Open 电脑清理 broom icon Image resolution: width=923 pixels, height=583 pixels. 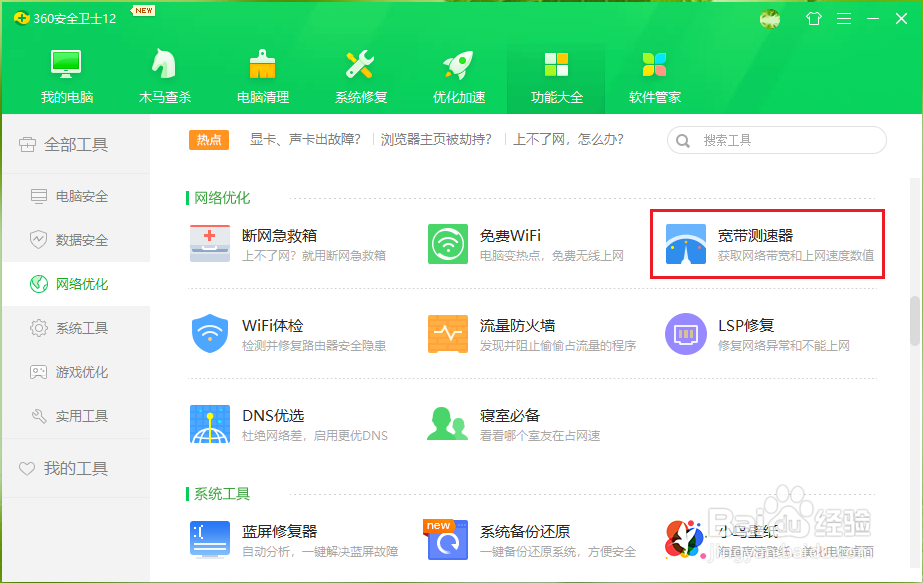[x=262, y=64]
